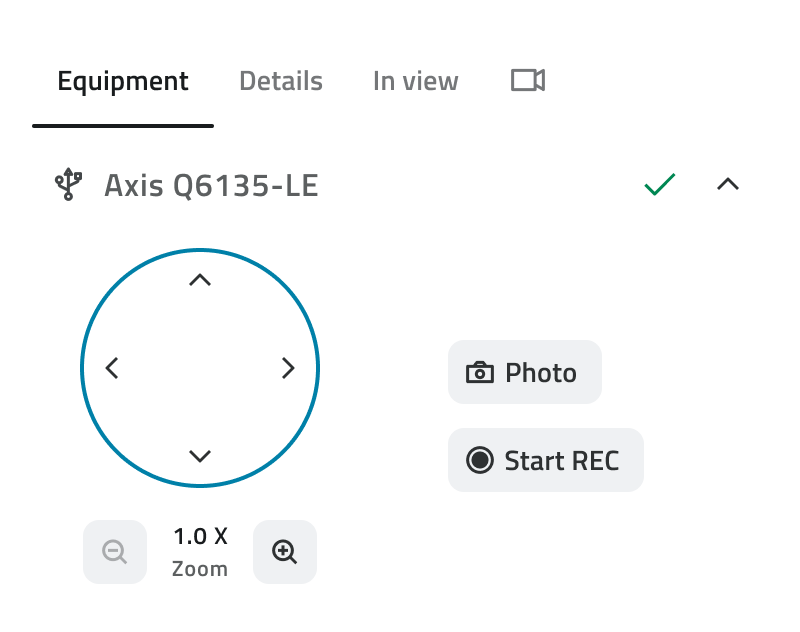
Task: Tilt camera down with the down arrow
Action: (x=200, y=456)
